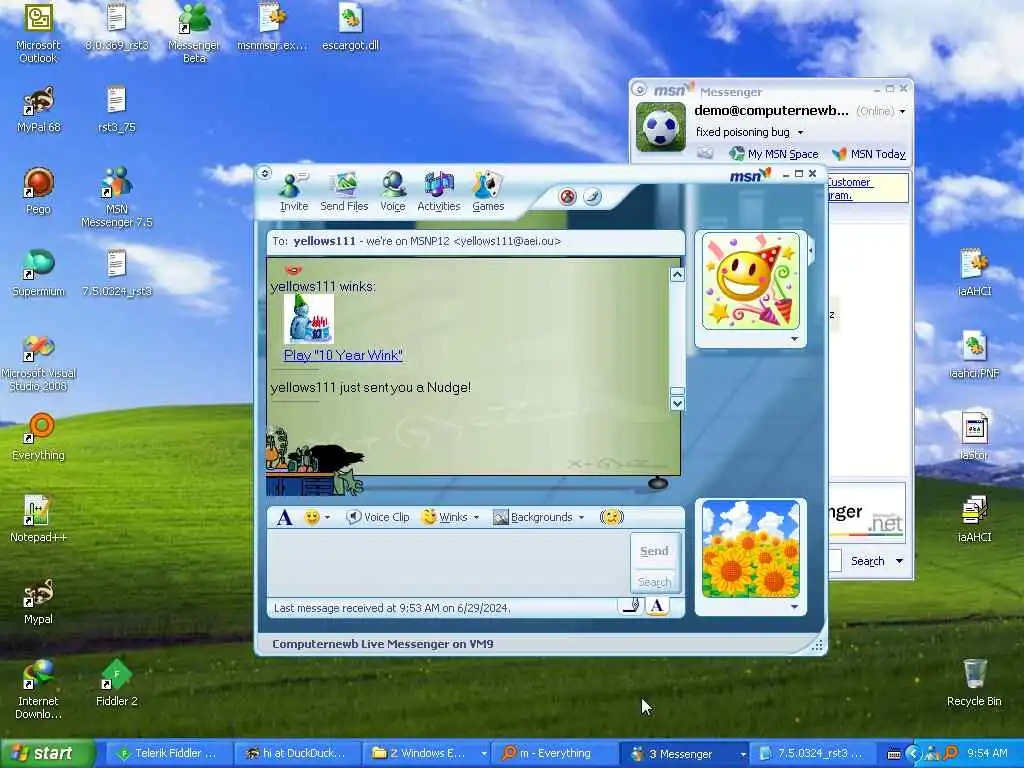
Task: Open the Invite contact option
Action: [293, 192]
